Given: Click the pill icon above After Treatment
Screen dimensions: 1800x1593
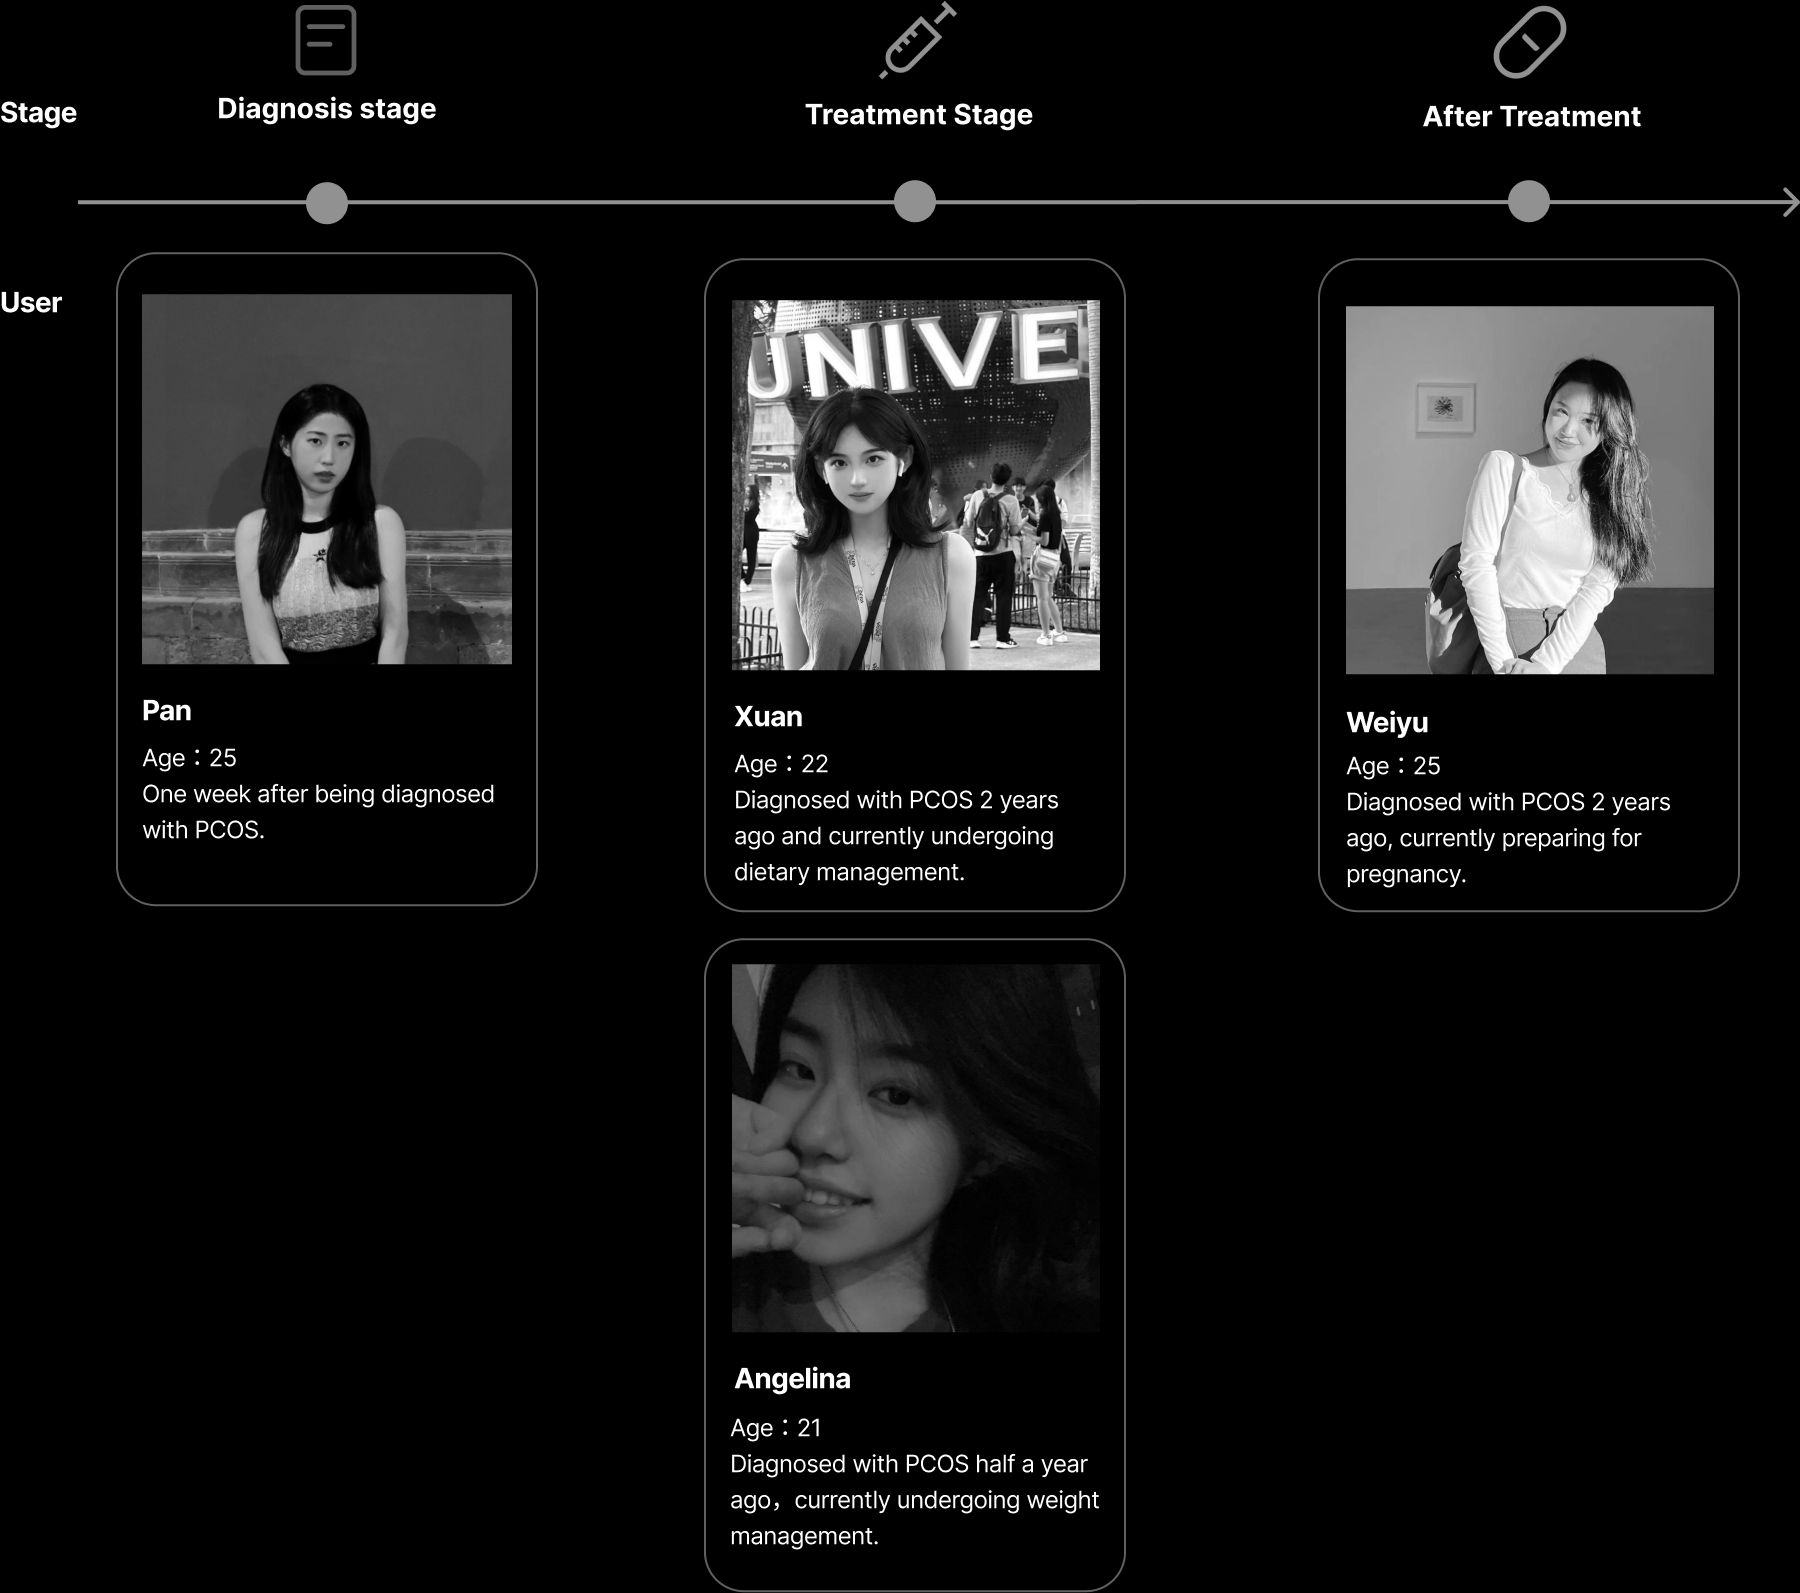Looking at the screenshot, I should (1529, 42).
